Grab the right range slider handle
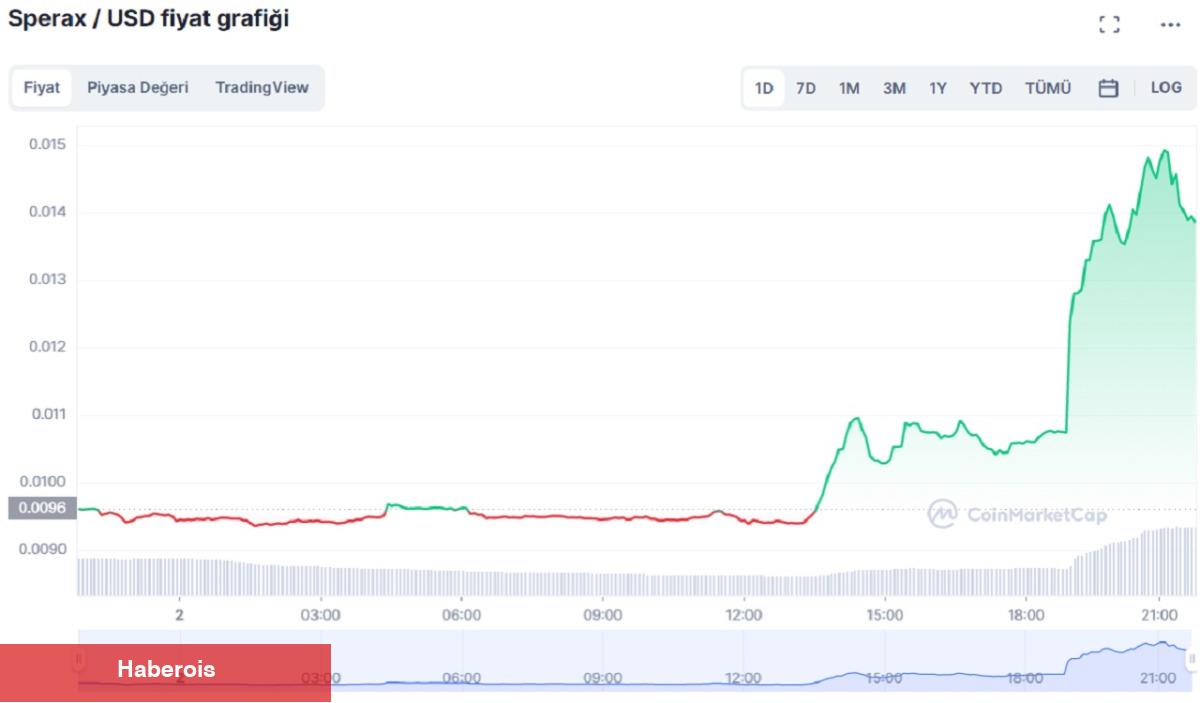 pyautogui.click(x=1191, y=658)
